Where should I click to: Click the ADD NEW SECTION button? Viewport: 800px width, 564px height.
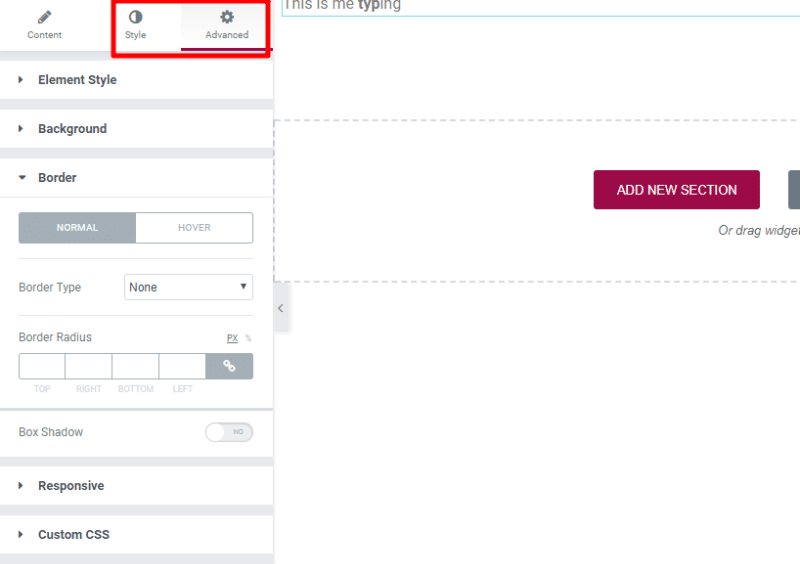coord(677,190)
